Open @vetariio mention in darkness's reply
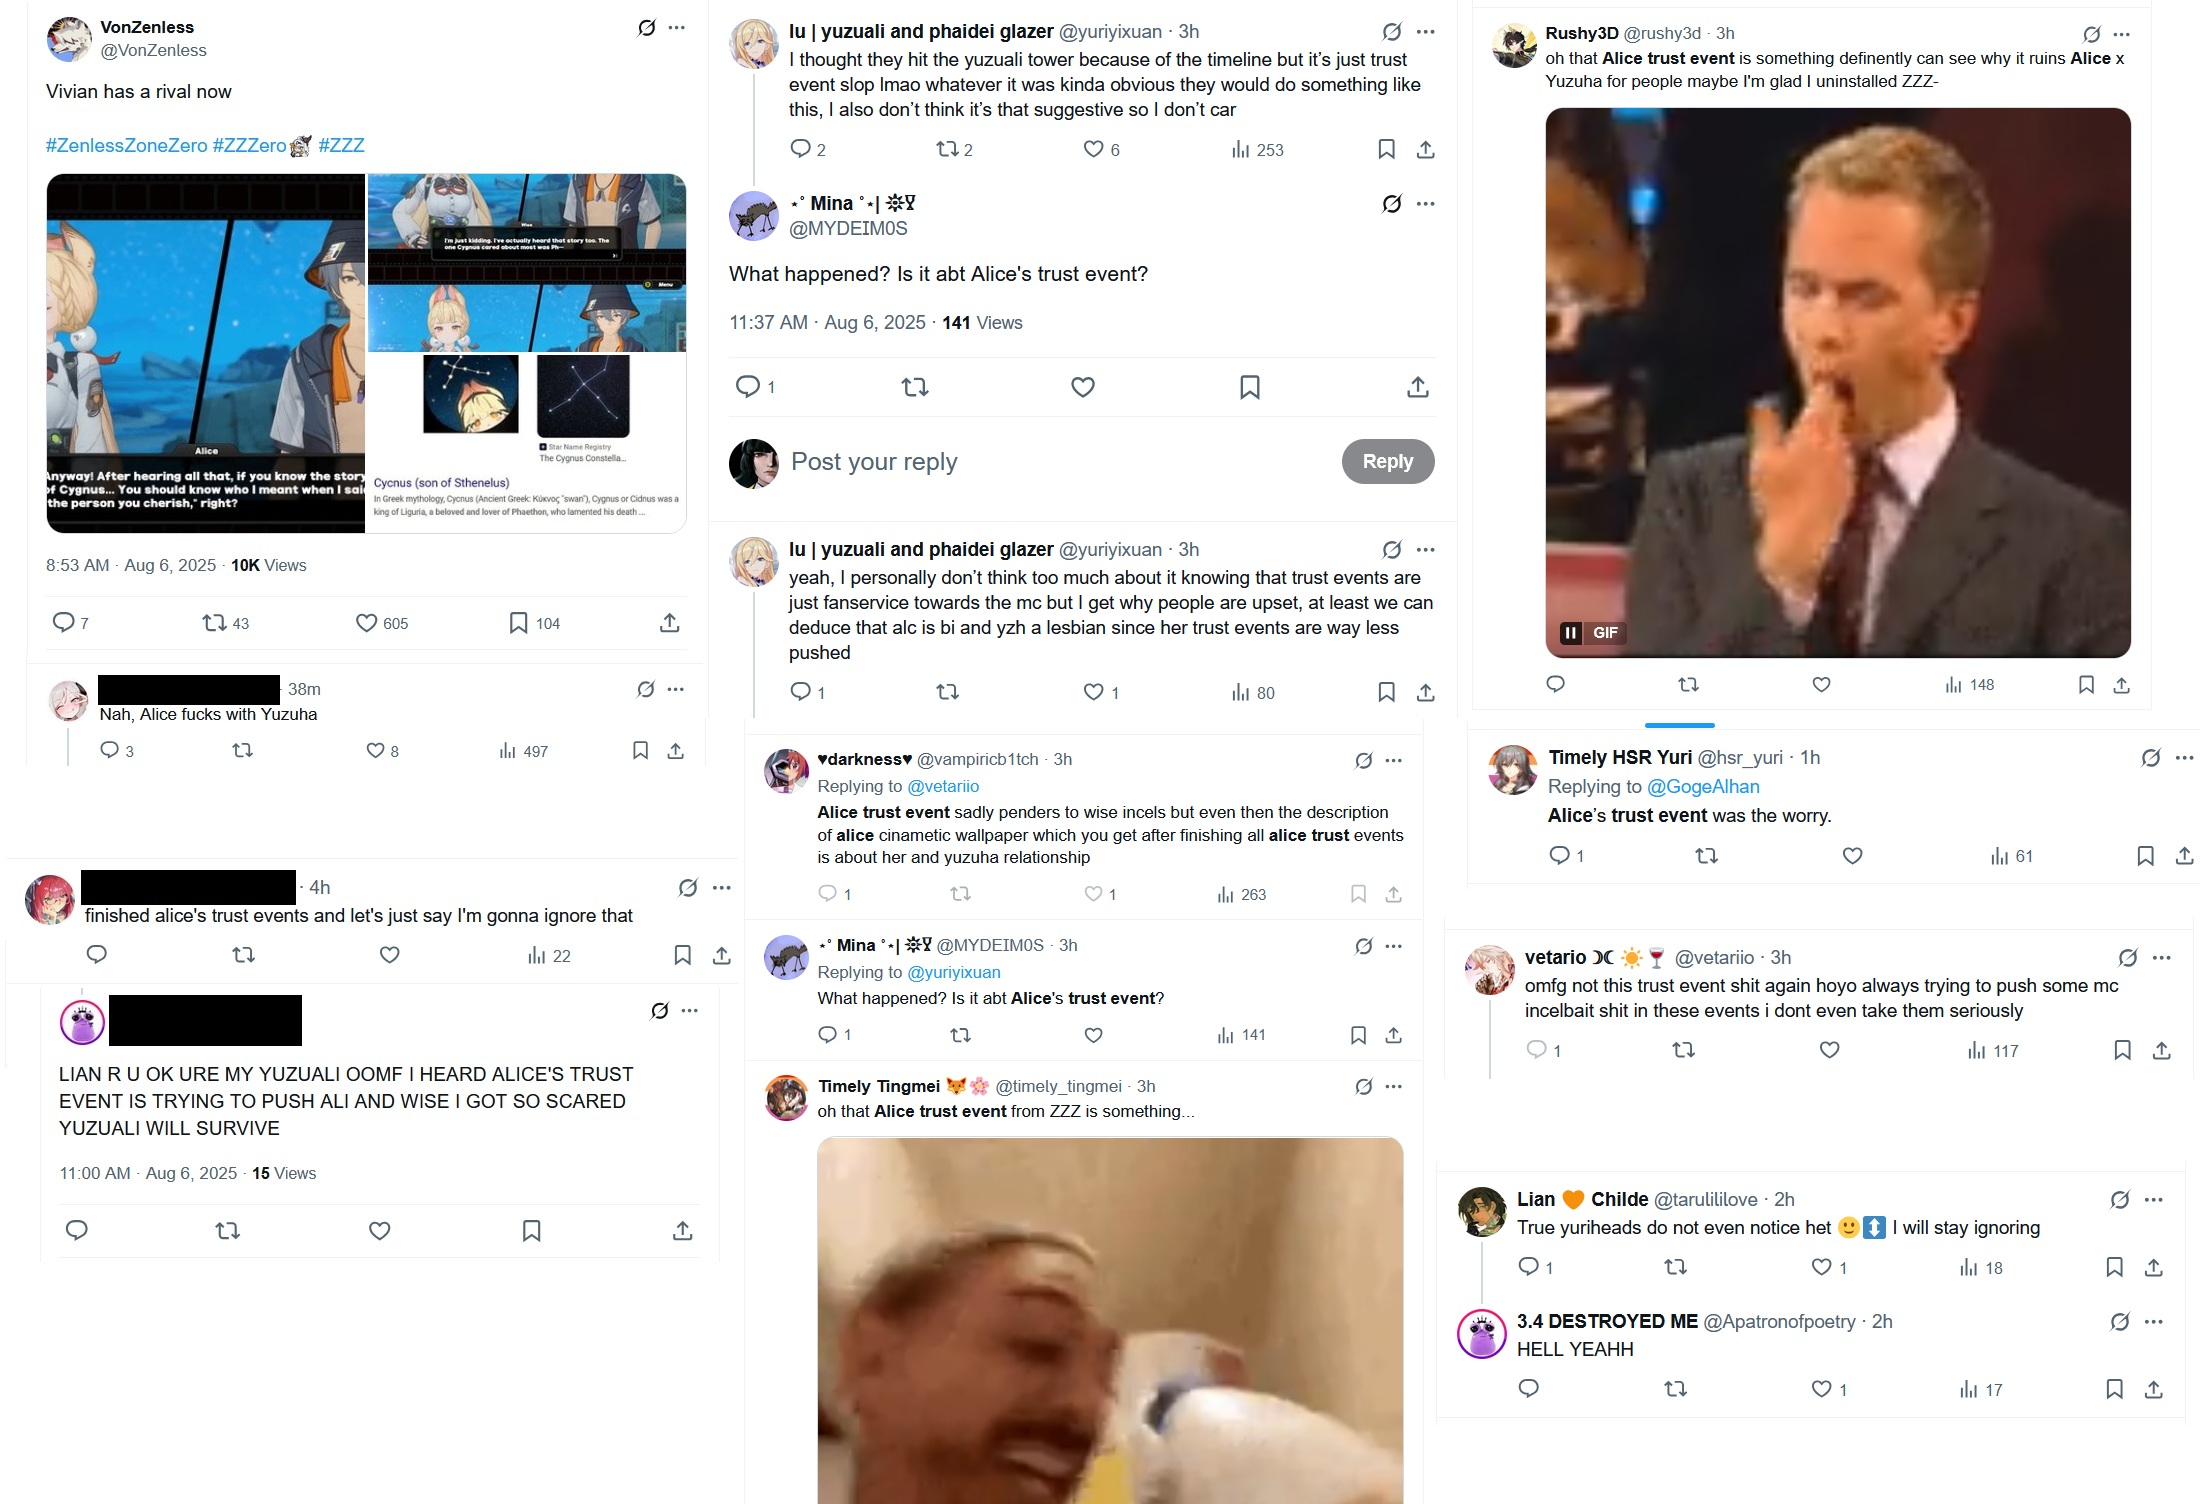Viewport: 2200px width, 1504px height. (943, 786)
